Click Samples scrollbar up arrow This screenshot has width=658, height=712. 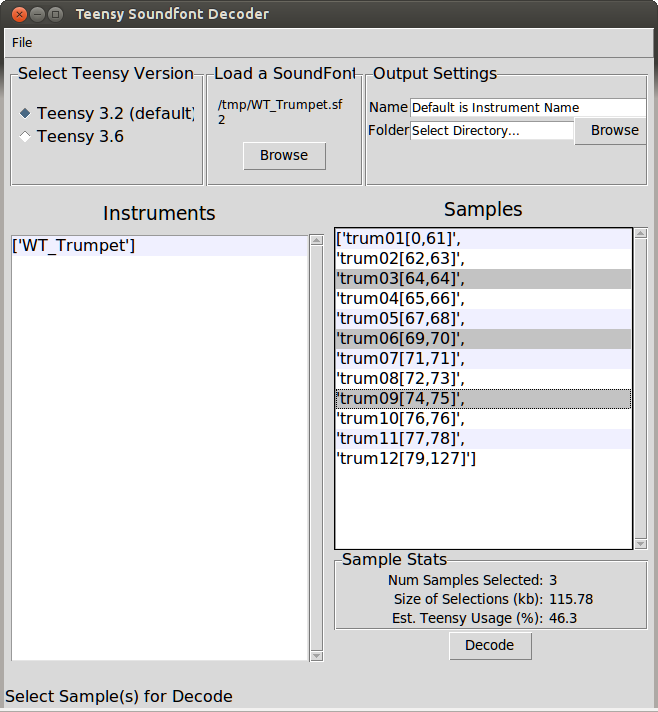(x=641, y=233)
